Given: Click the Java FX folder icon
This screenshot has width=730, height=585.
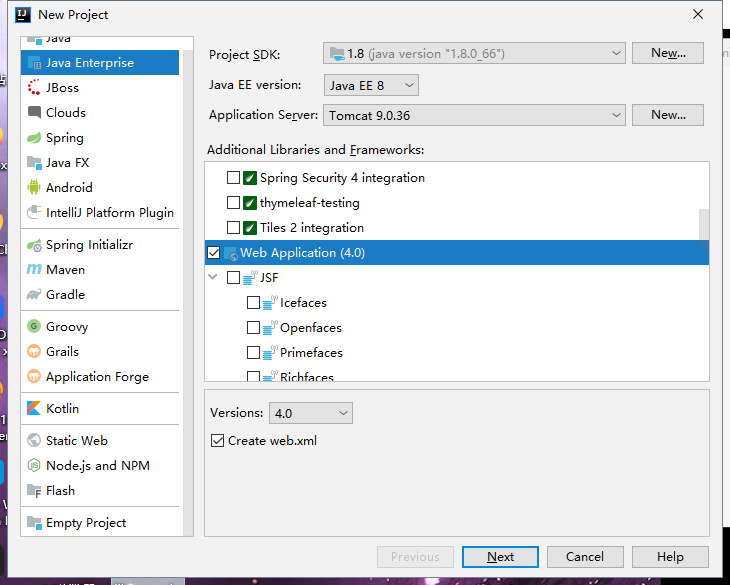Looking at the screenshot, I should [34, 162].
